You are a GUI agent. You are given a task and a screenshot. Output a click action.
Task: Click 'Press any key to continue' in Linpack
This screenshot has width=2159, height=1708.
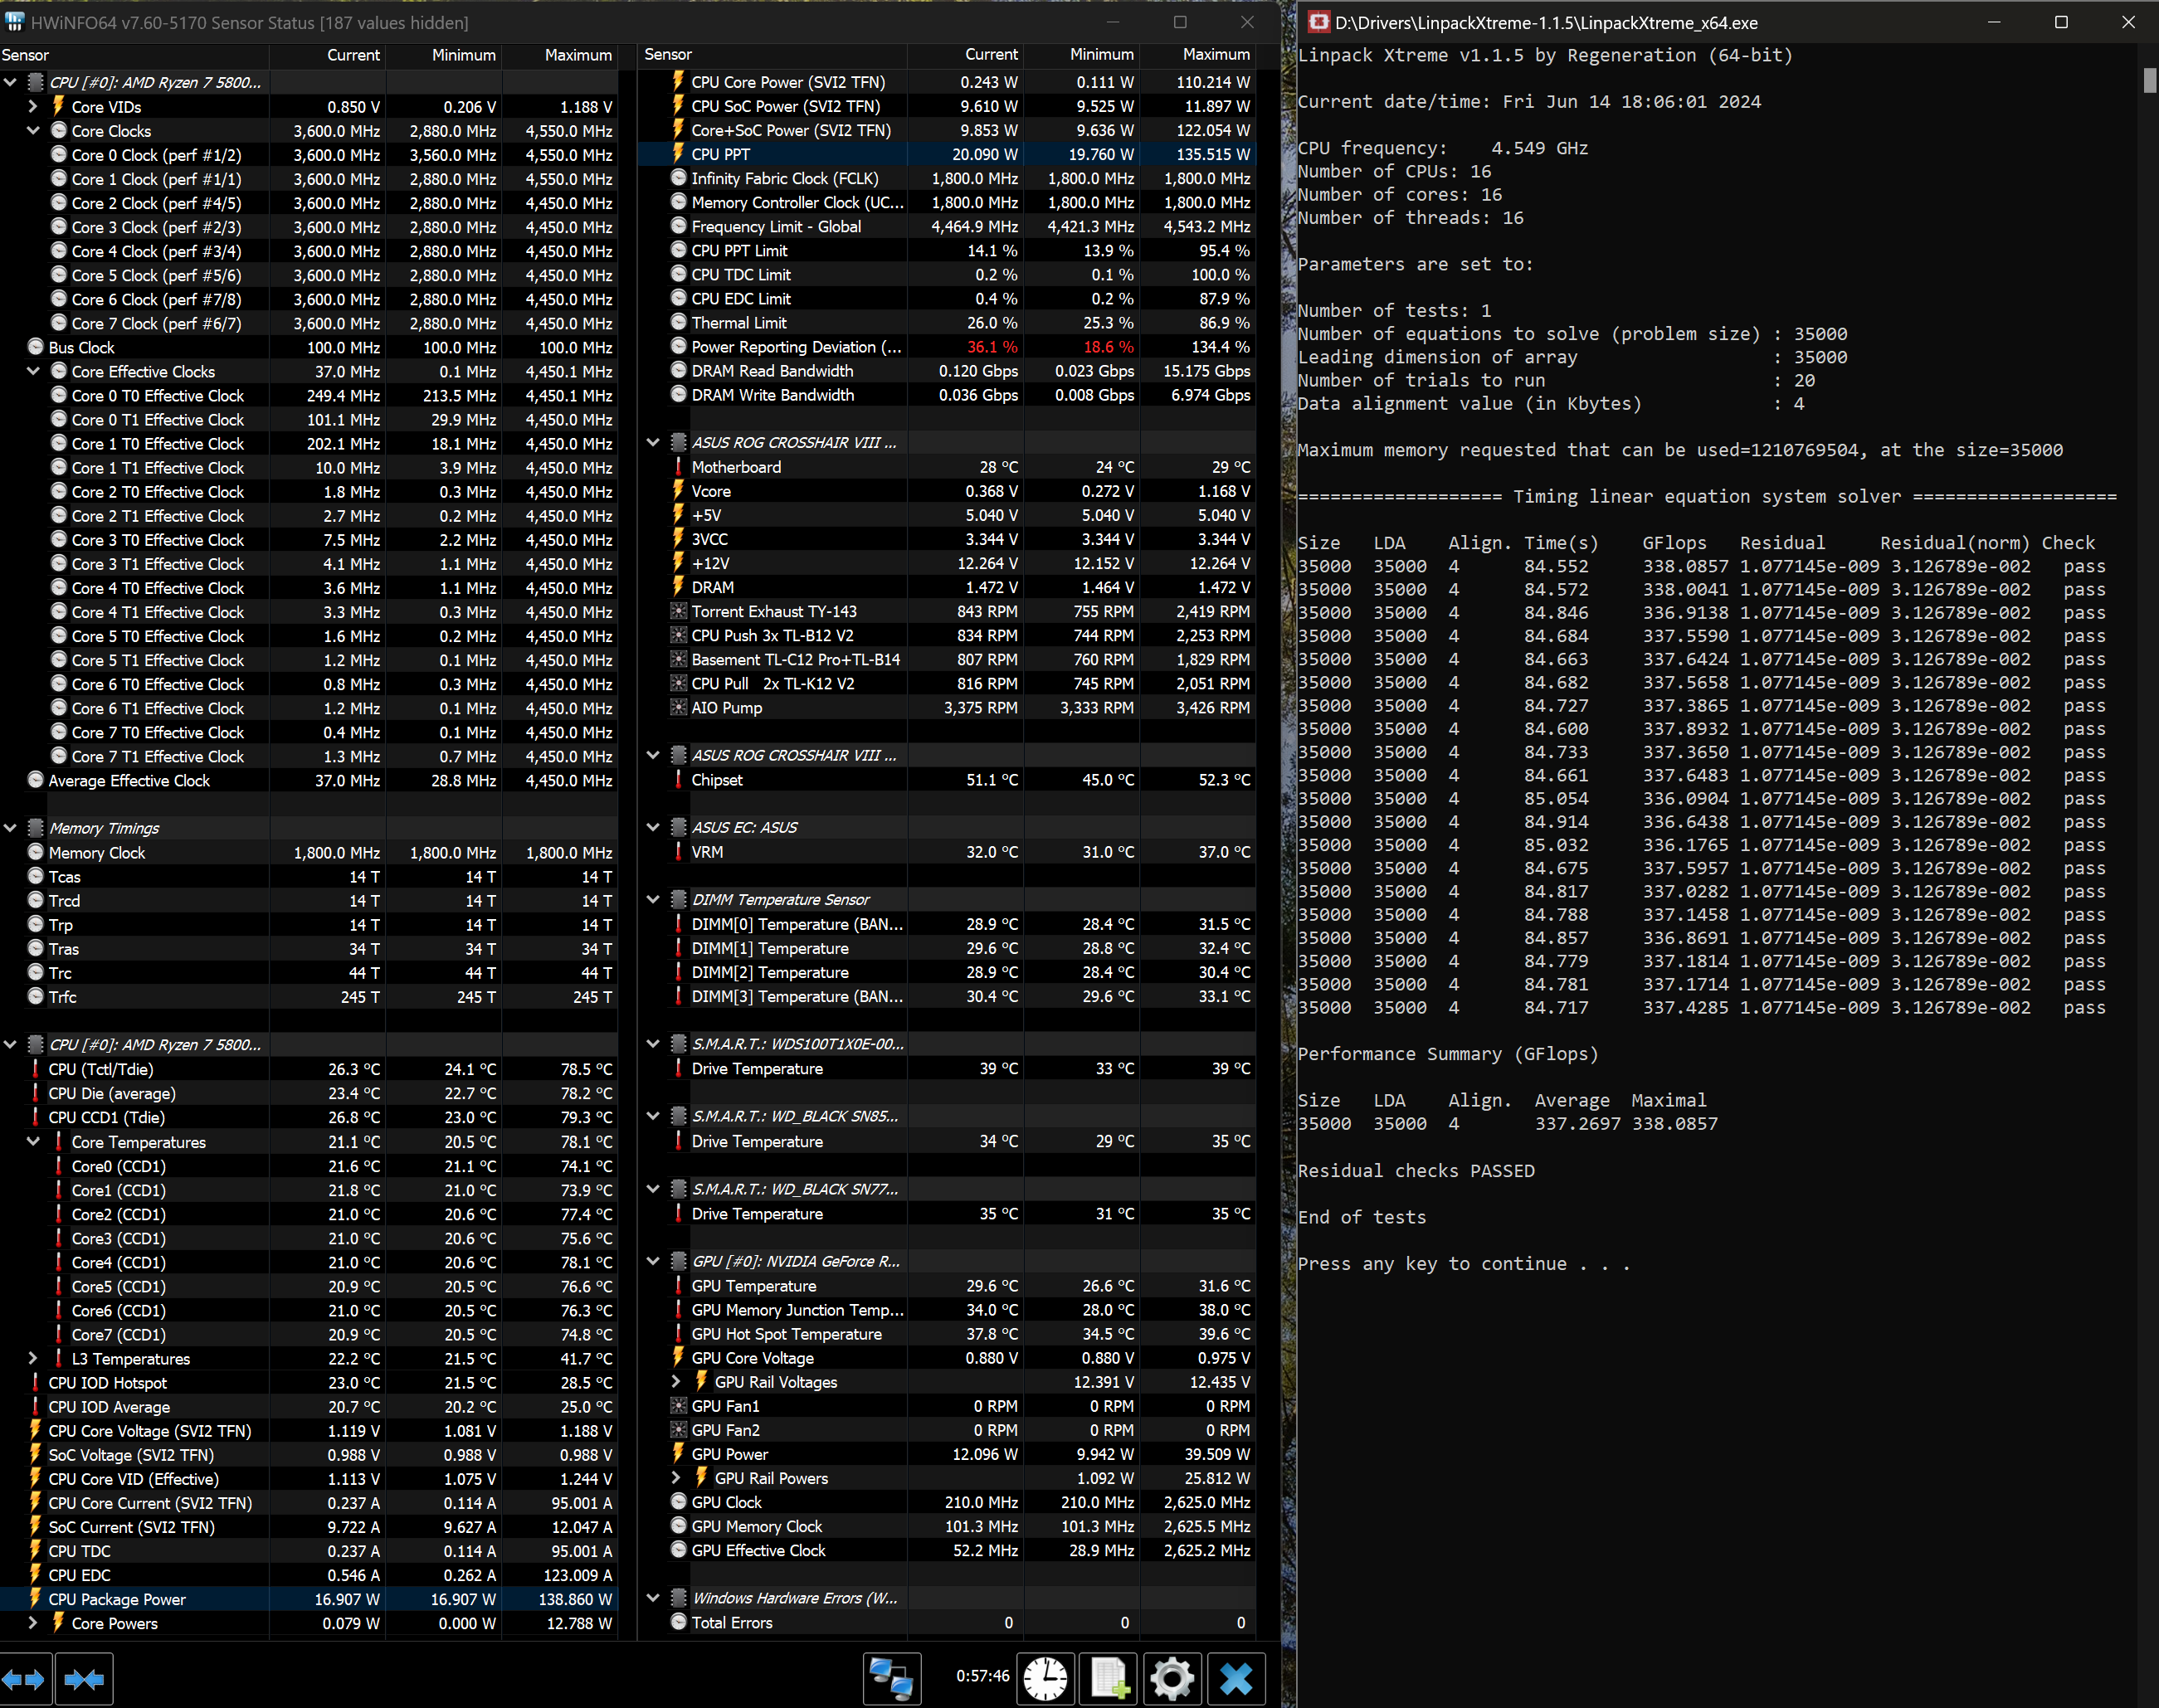(1464, 1264)
